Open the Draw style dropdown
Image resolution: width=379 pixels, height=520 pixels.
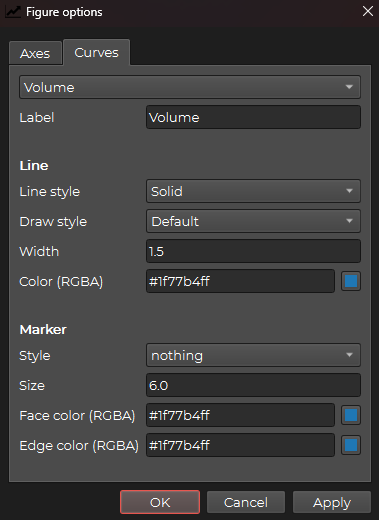[x=253, y=221]
